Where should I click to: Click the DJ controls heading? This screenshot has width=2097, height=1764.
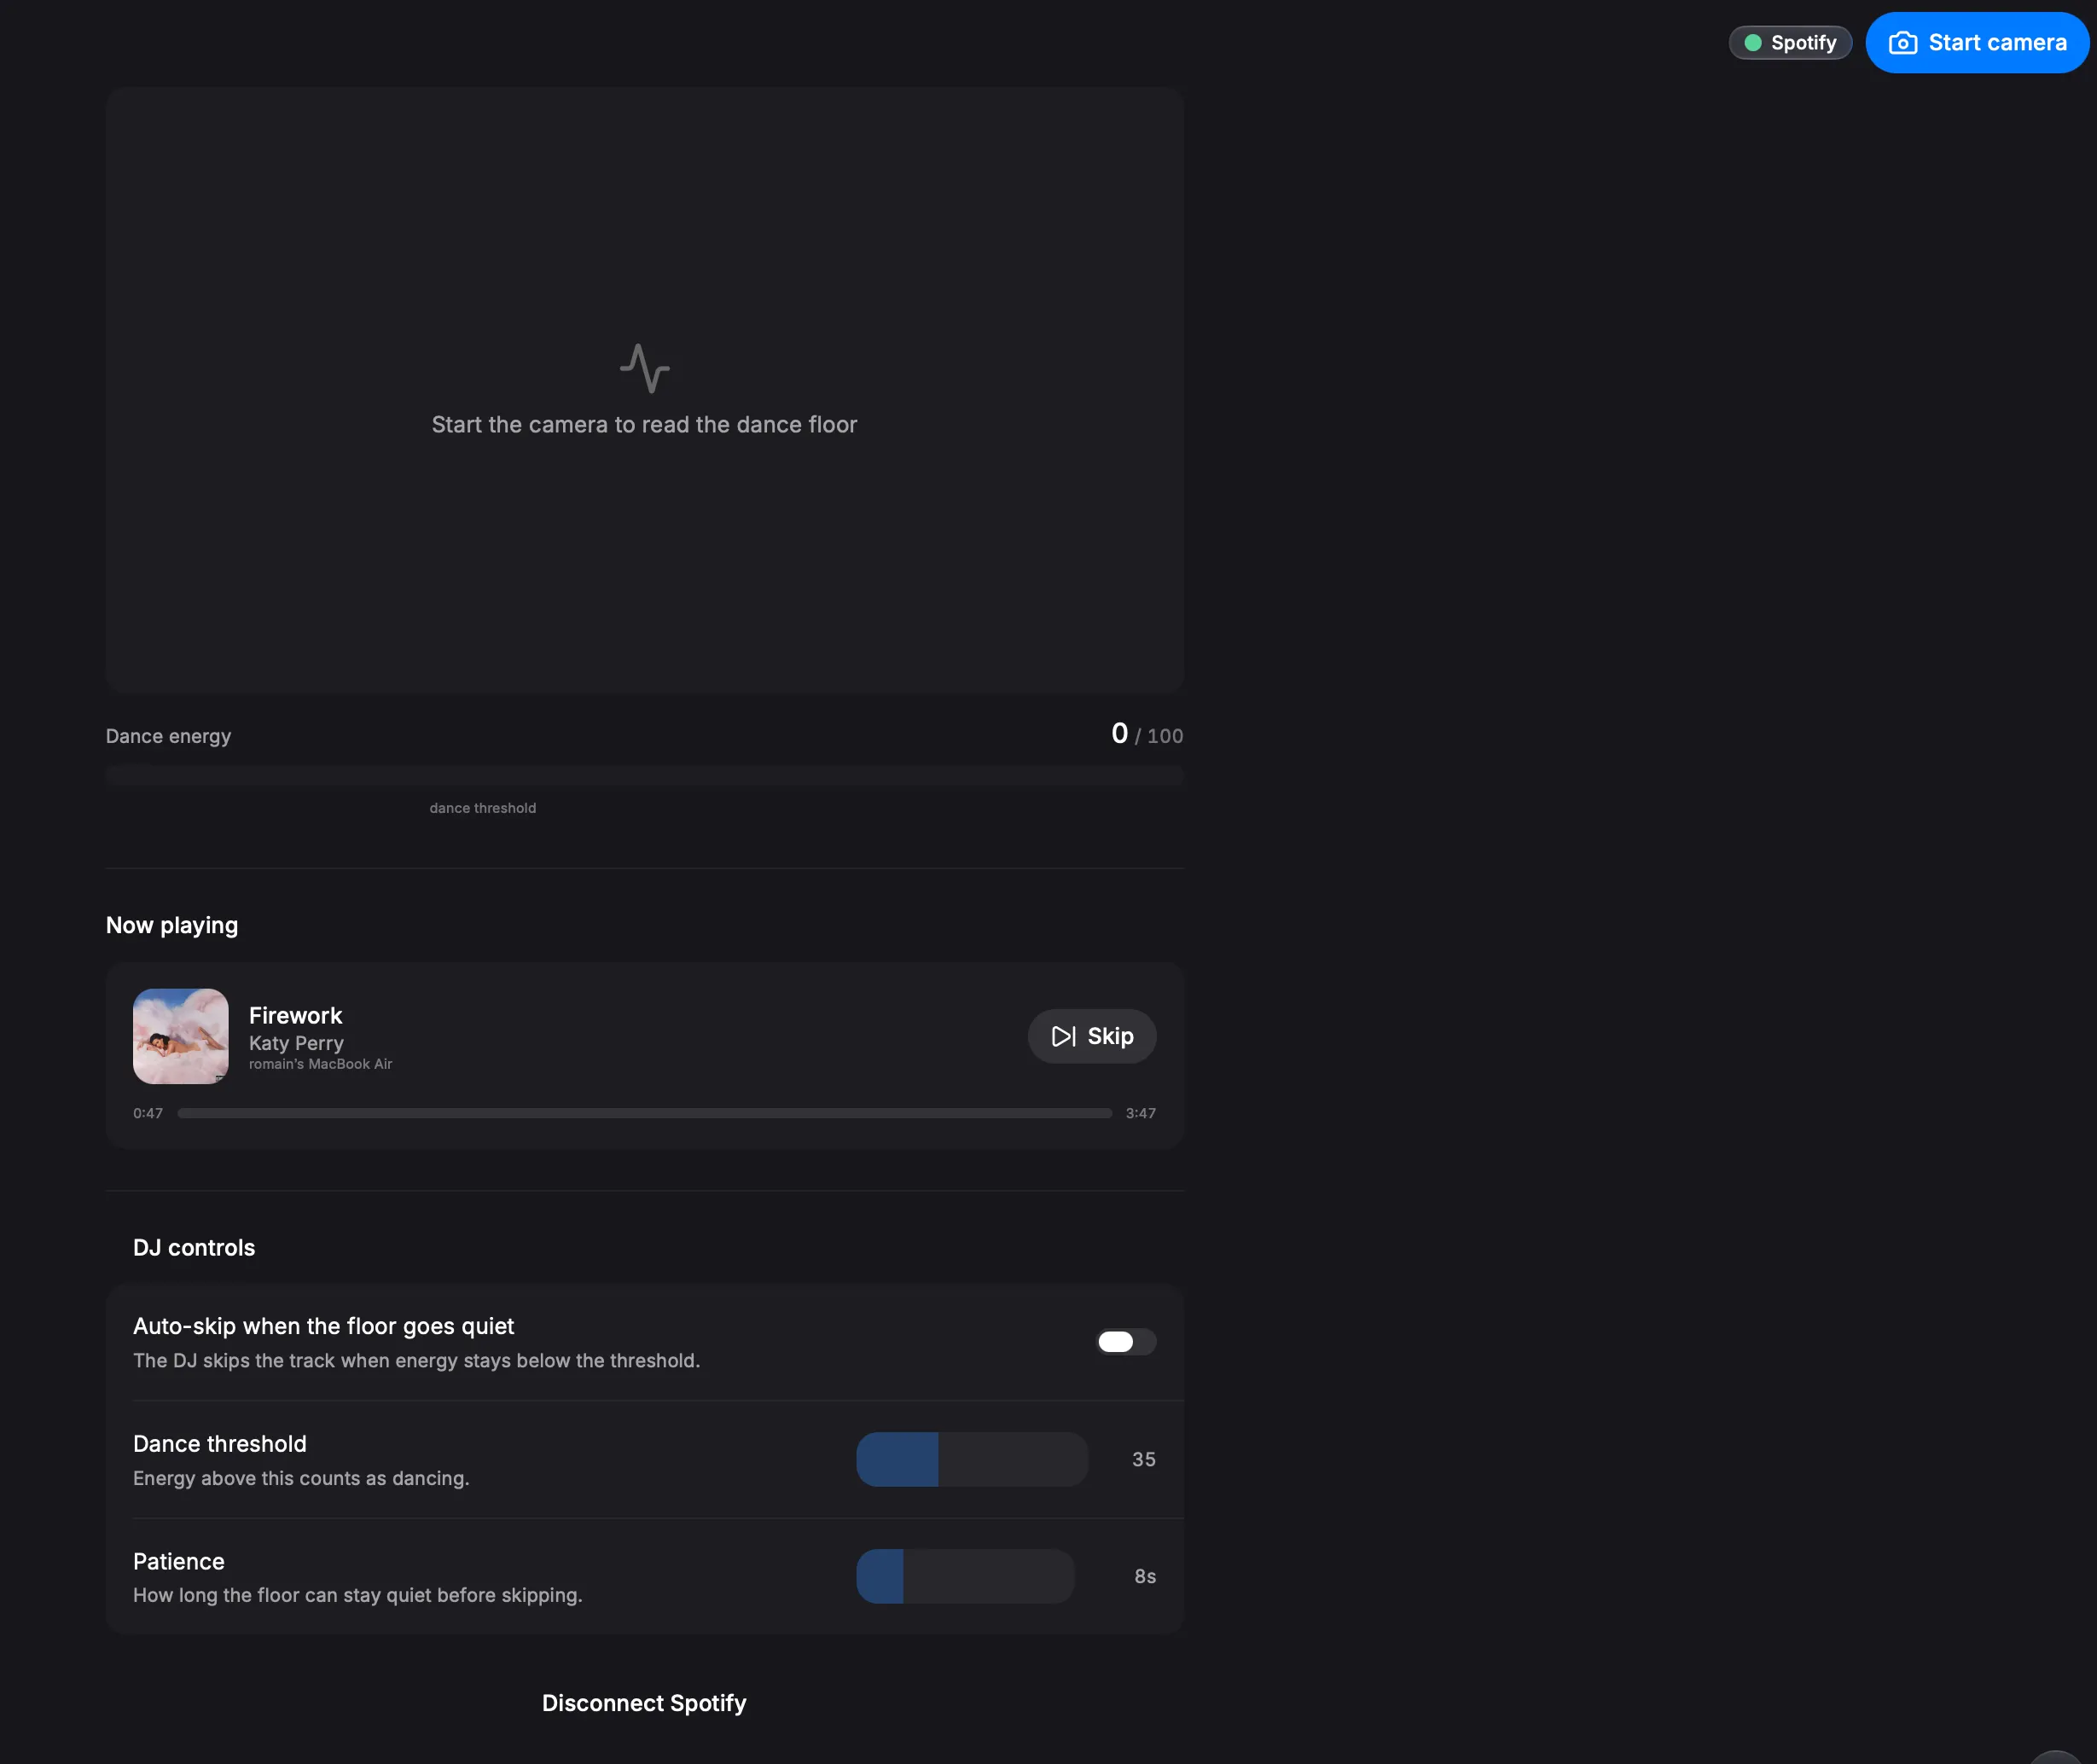pyautogui.click(x=194, y=1248)
